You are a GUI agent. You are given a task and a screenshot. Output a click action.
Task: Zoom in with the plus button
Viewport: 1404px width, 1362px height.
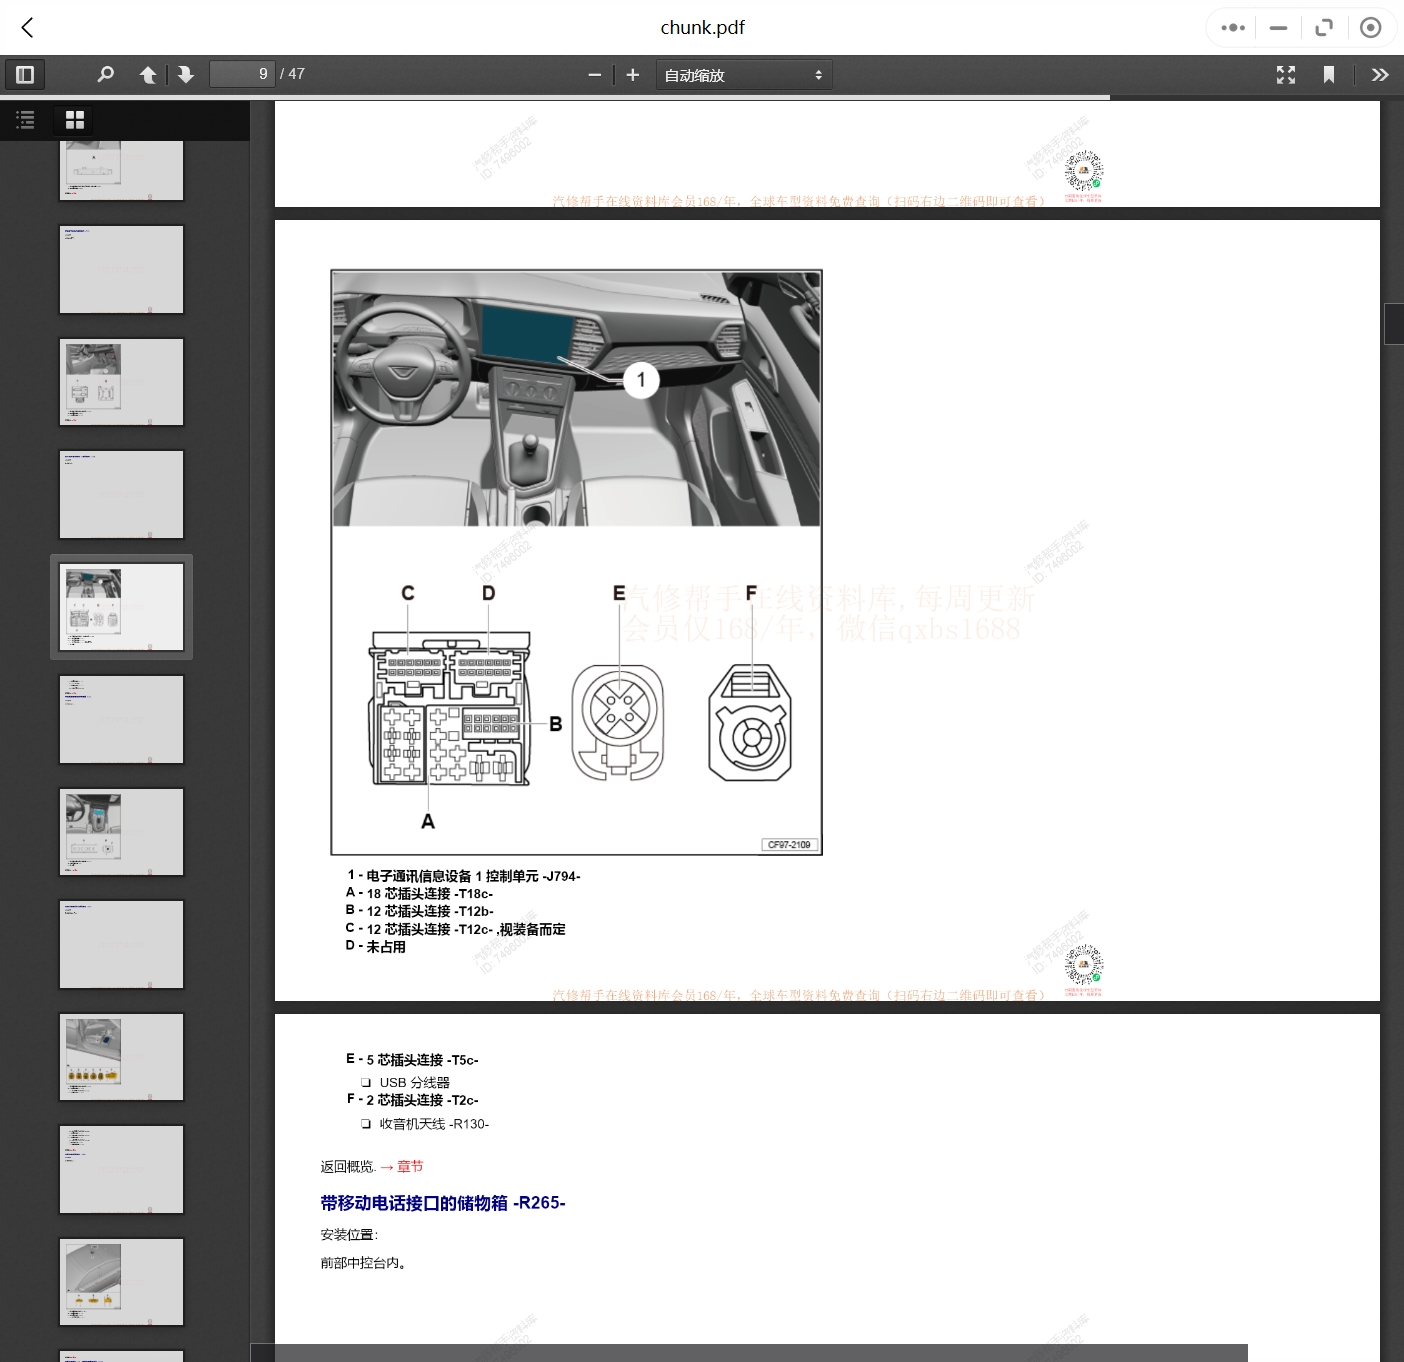pos(632,75)
